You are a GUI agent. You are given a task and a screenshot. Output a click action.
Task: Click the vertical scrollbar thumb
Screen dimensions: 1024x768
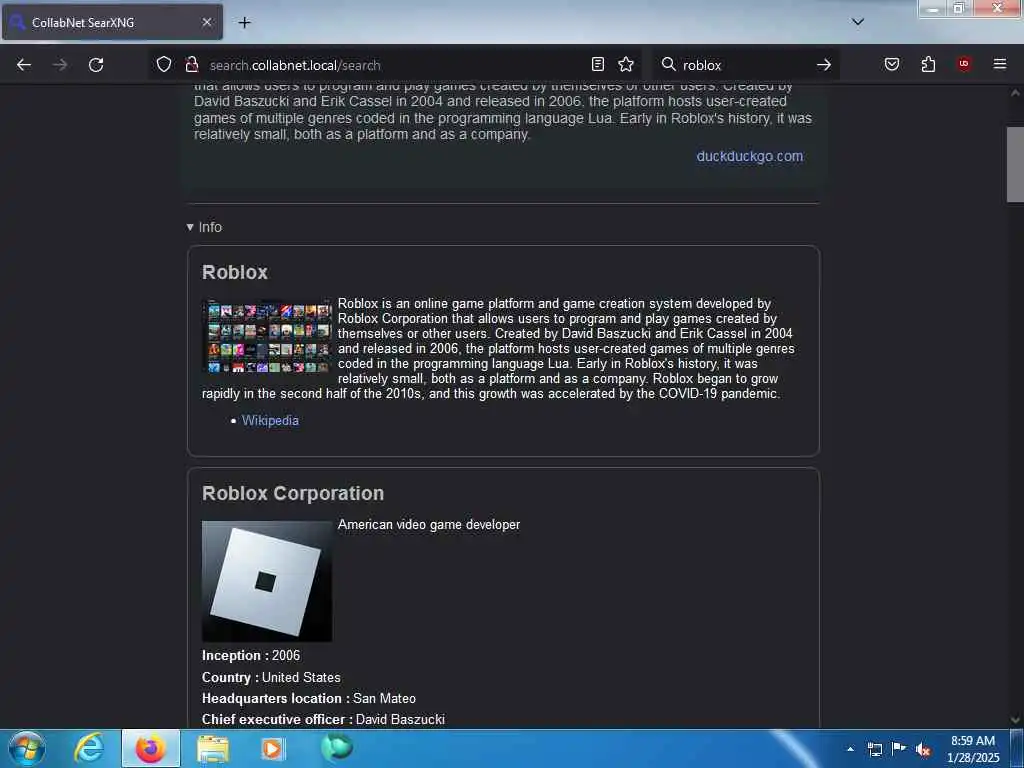[x=1015, y=165]
